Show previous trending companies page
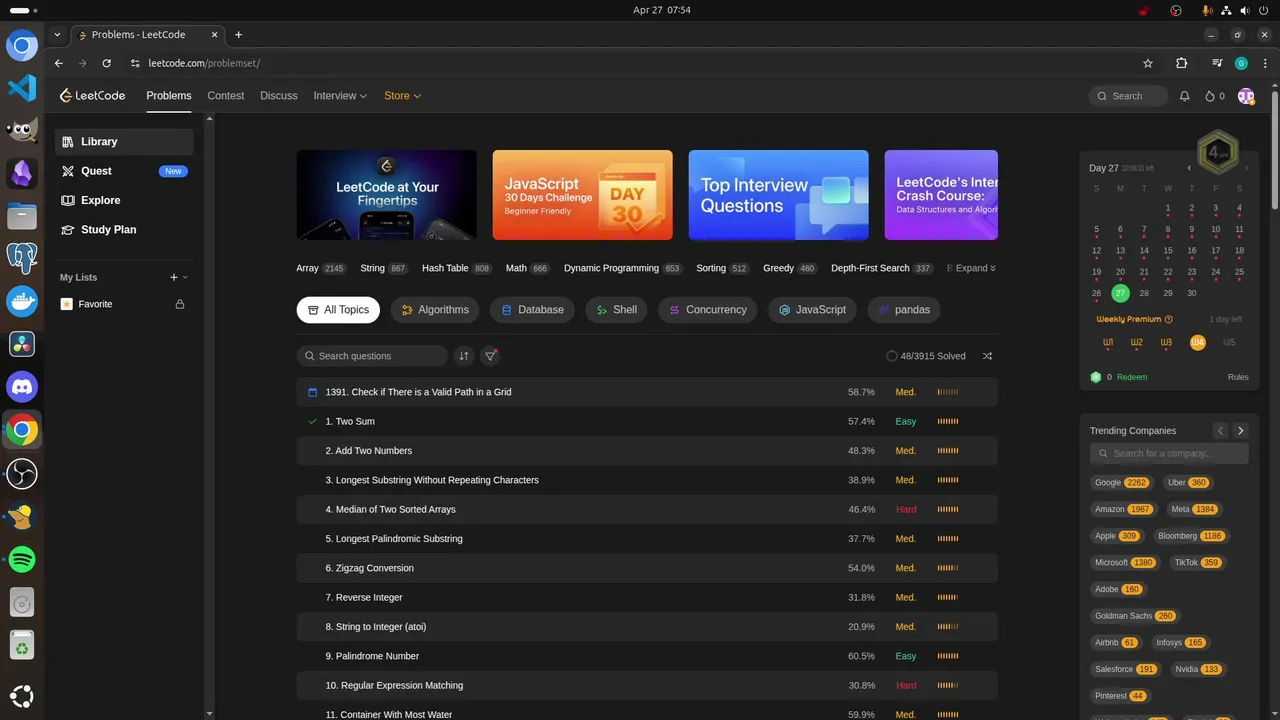The image size is (1280, 720). pyautogui.click(x=1220, y=431)
